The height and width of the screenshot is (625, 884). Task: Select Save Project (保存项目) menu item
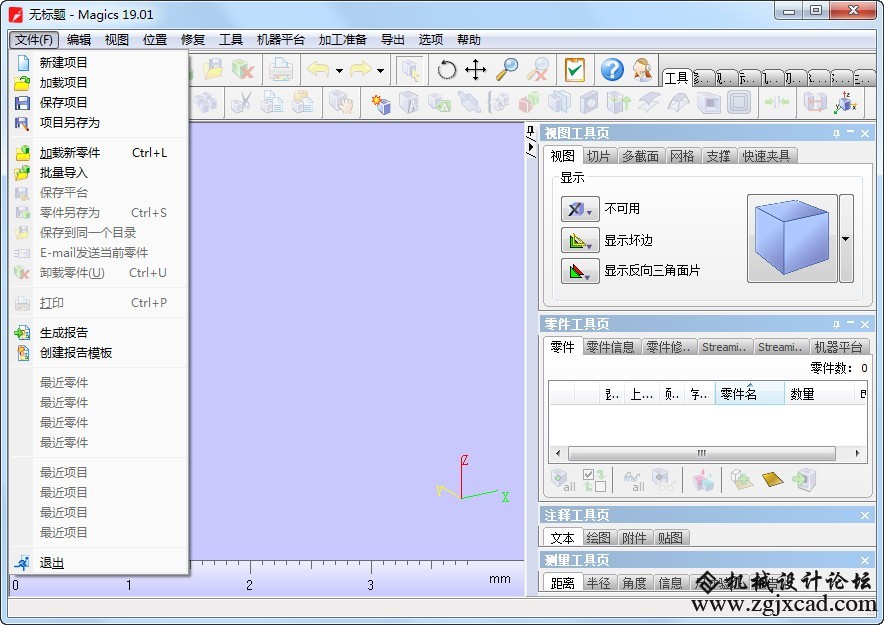point(99,103)
